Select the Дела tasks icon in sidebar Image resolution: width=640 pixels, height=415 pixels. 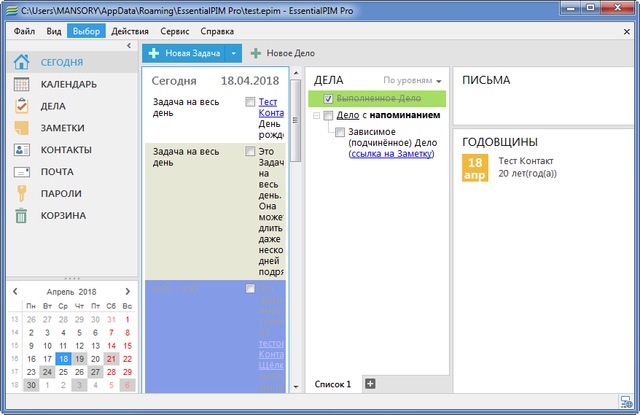[22, 106]
